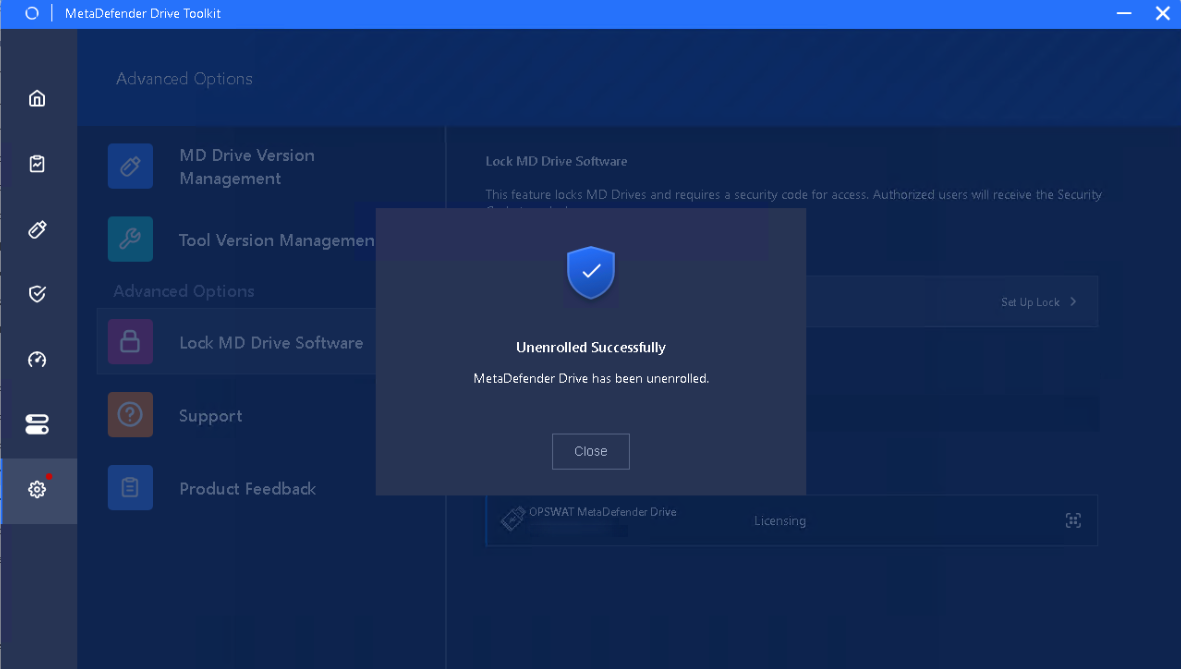Screen dimensions: 1181x669
Task: Open the speedometer sidebar icon
Action: click(x=37, y=359)
